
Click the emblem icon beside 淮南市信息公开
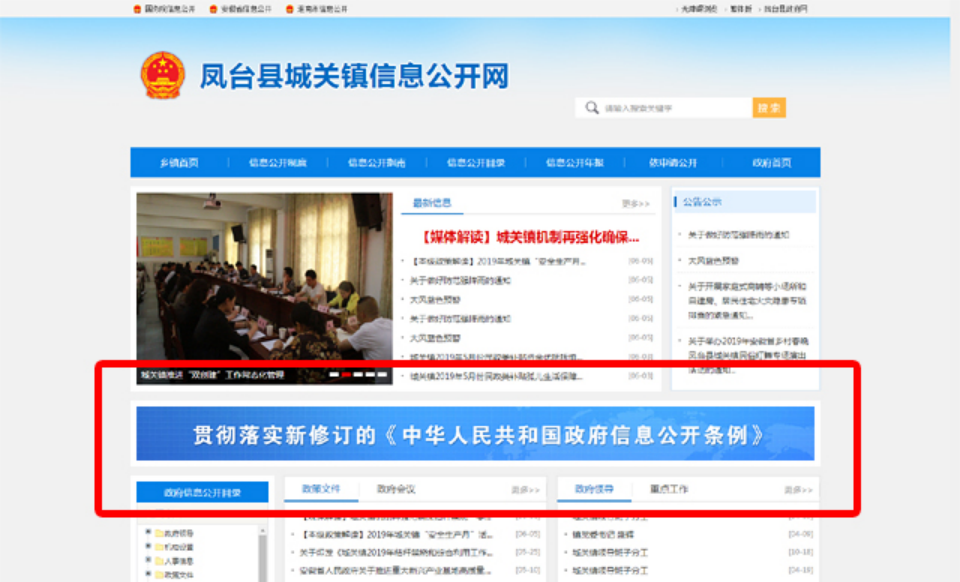[x=289, y=9]
